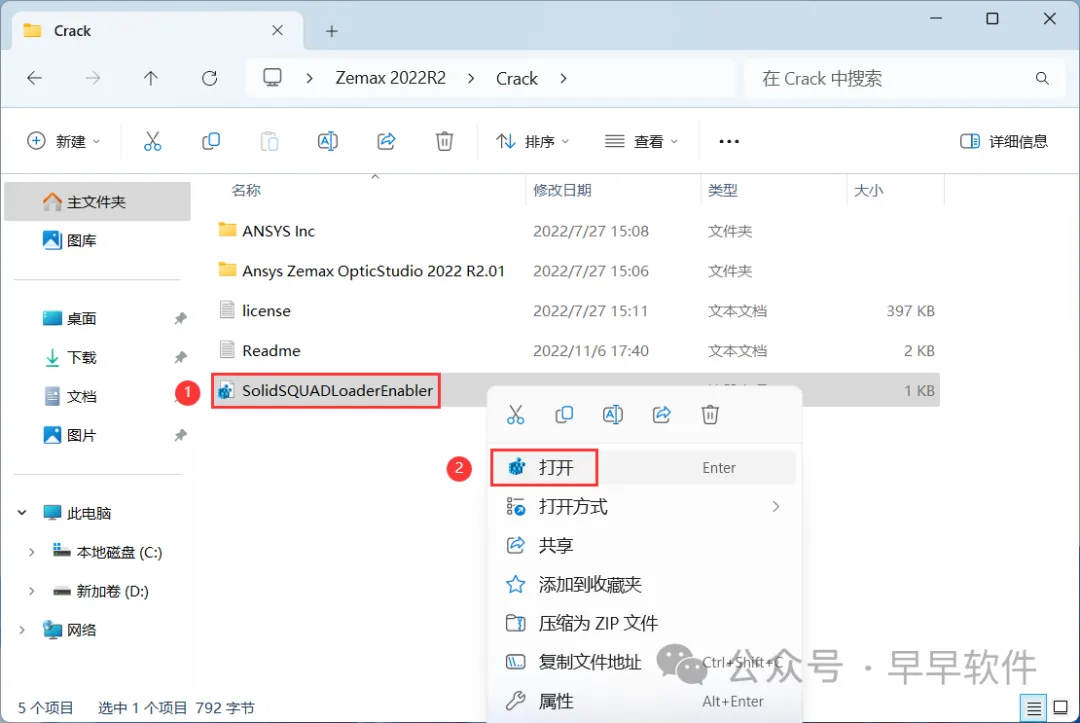Open the 排序 sort dropdown
This screenshot has height=723, width=1080.
(x=532, y=141)
